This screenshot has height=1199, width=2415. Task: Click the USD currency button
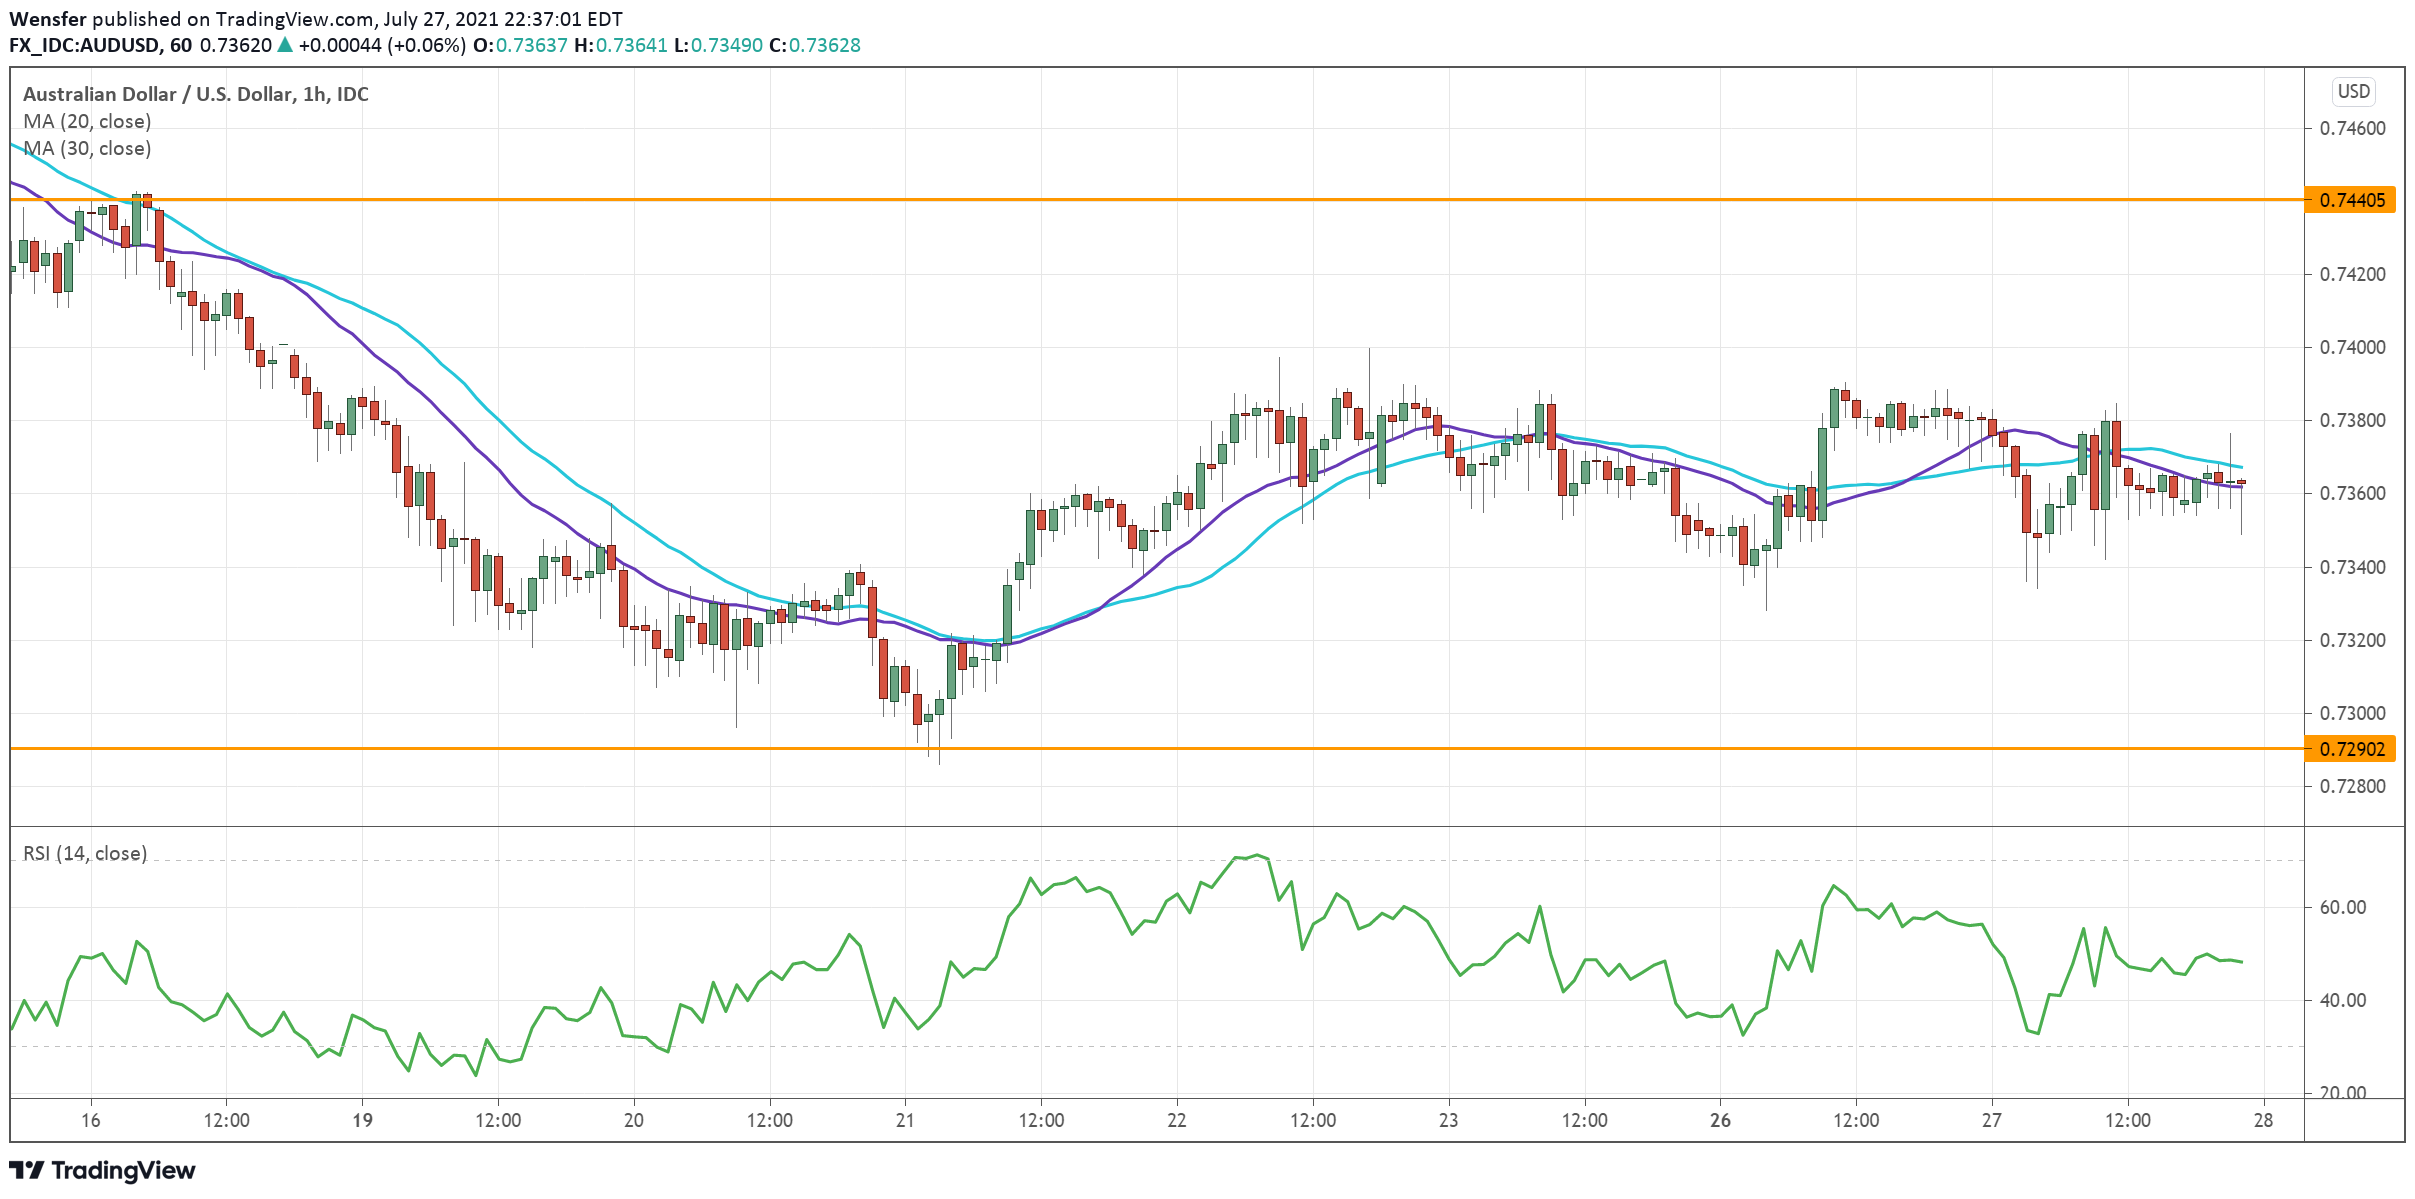click(2353, 92)
